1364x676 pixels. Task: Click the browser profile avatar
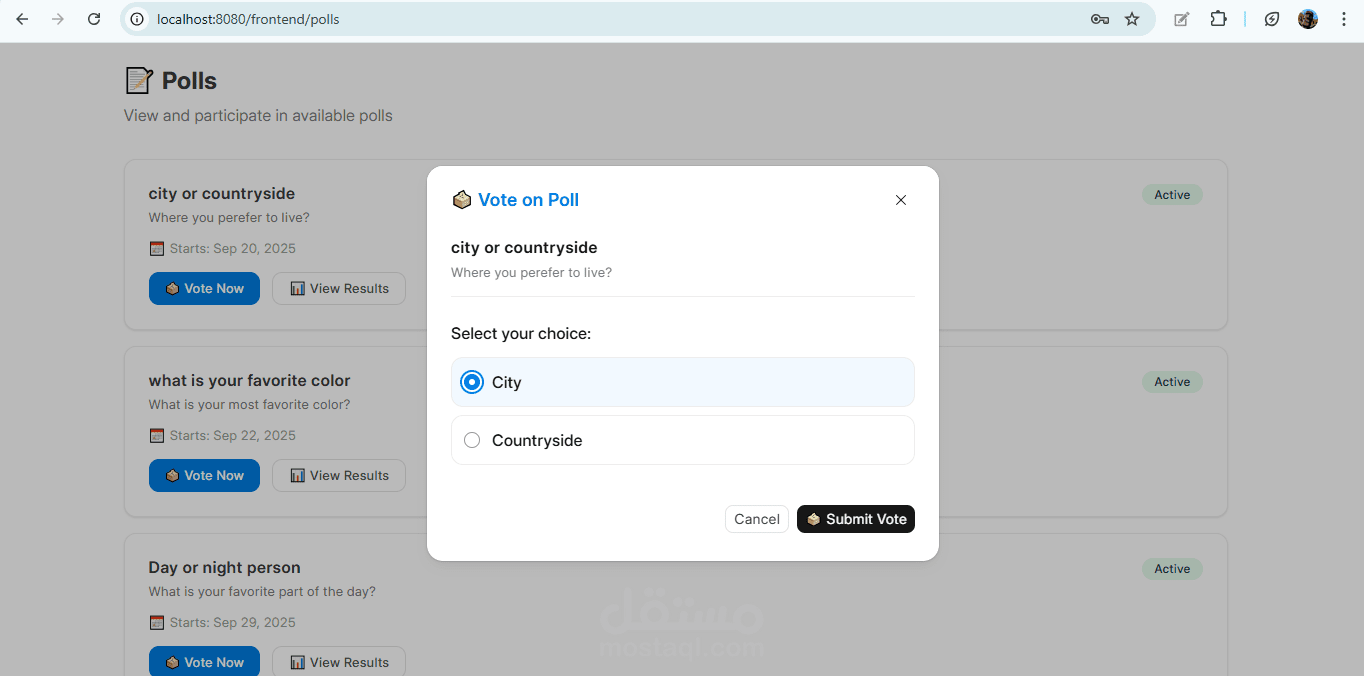click(x=1308, y=19)
